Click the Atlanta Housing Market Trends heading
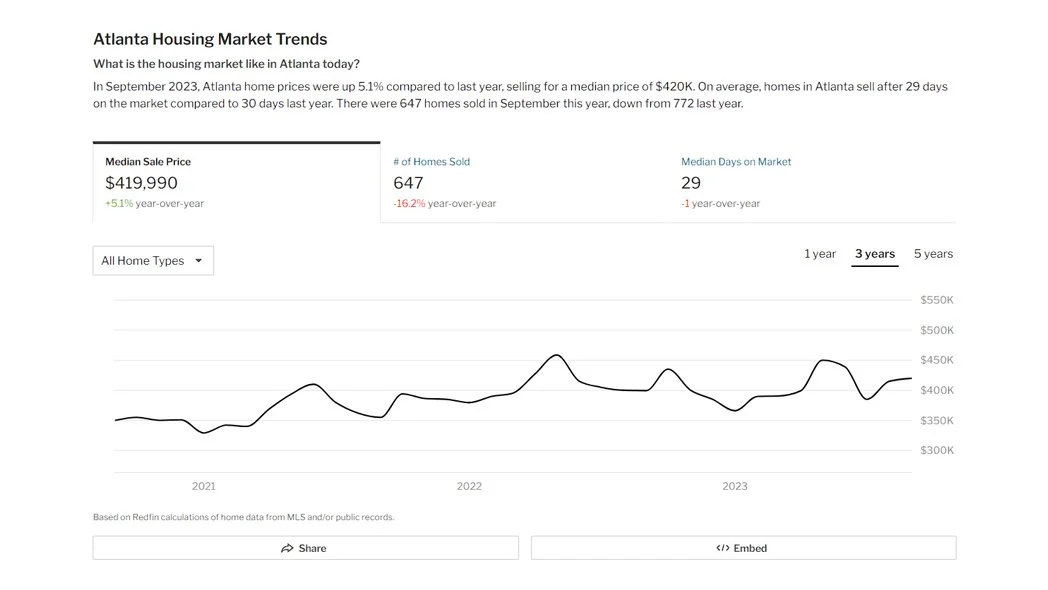This screenshot has height=590, width=1048. [x=210, y=40]
